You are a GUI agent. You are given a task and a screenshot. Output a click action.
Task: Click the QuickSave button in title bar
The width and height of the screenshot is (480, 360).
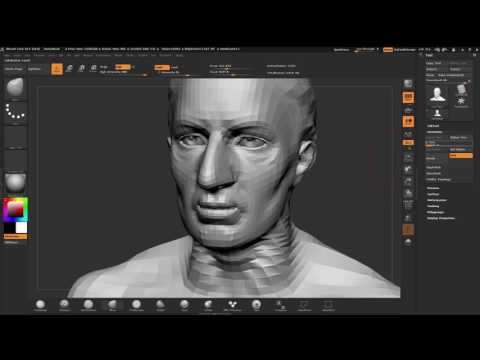coord(341,50)
